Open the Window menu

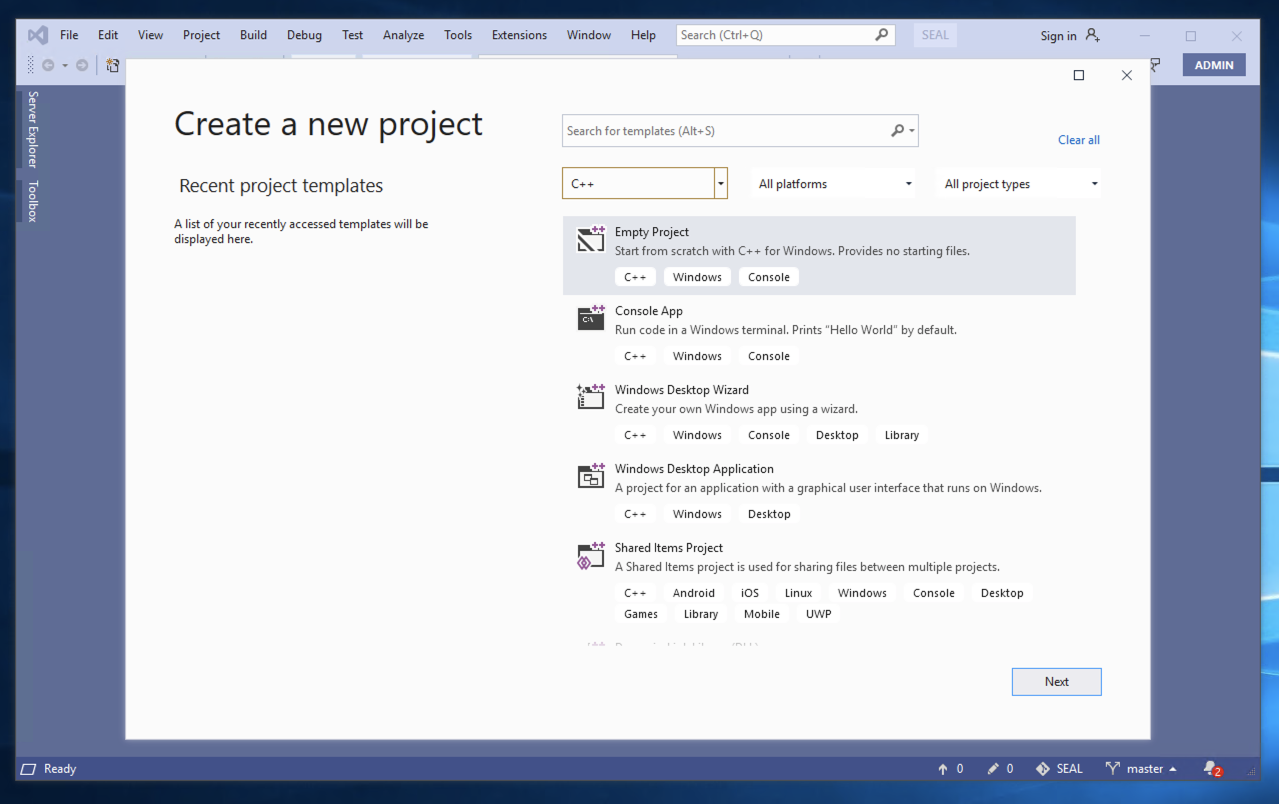pos(588,35)
